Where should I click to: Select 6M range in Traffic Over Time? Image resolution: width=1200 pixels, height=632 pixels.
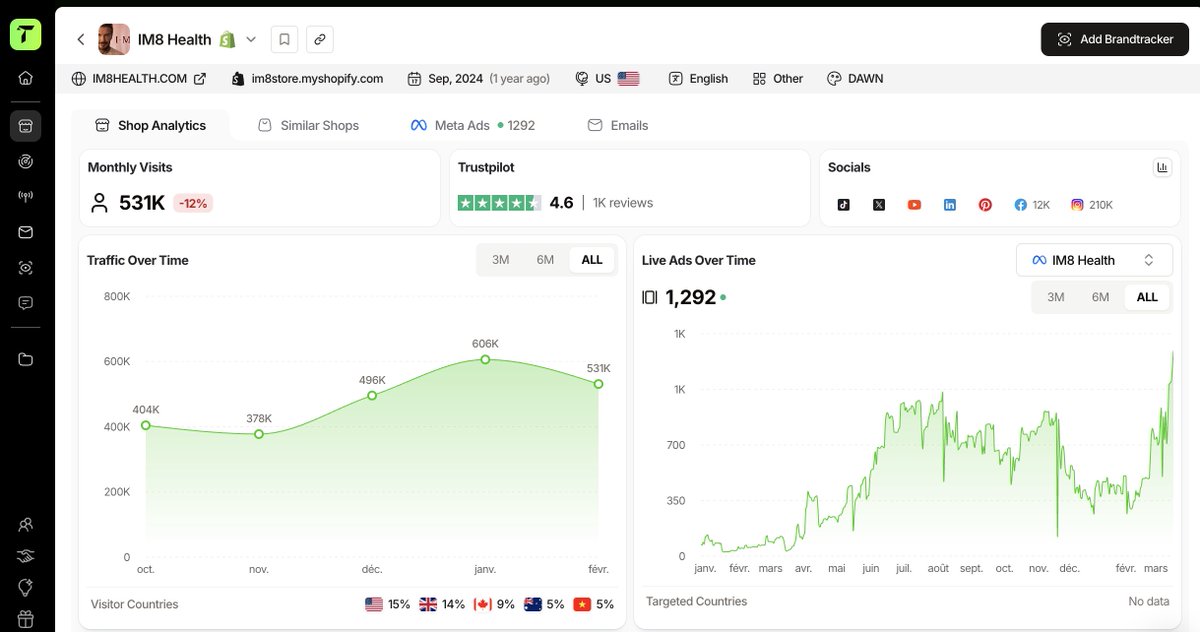pos(545,260)
